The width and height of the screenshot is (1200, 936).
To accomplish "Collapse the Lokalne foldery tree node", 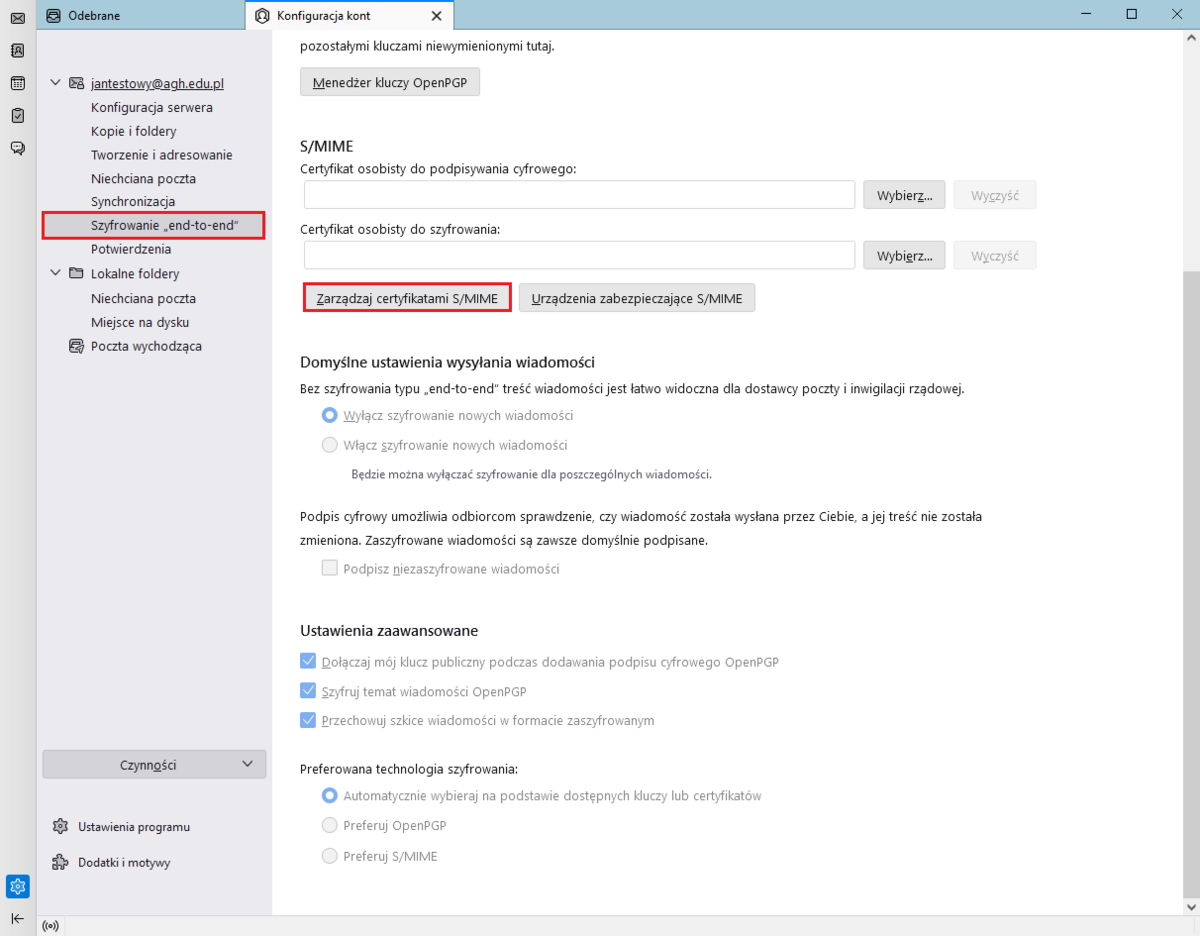I will click(x=56, y=273).
